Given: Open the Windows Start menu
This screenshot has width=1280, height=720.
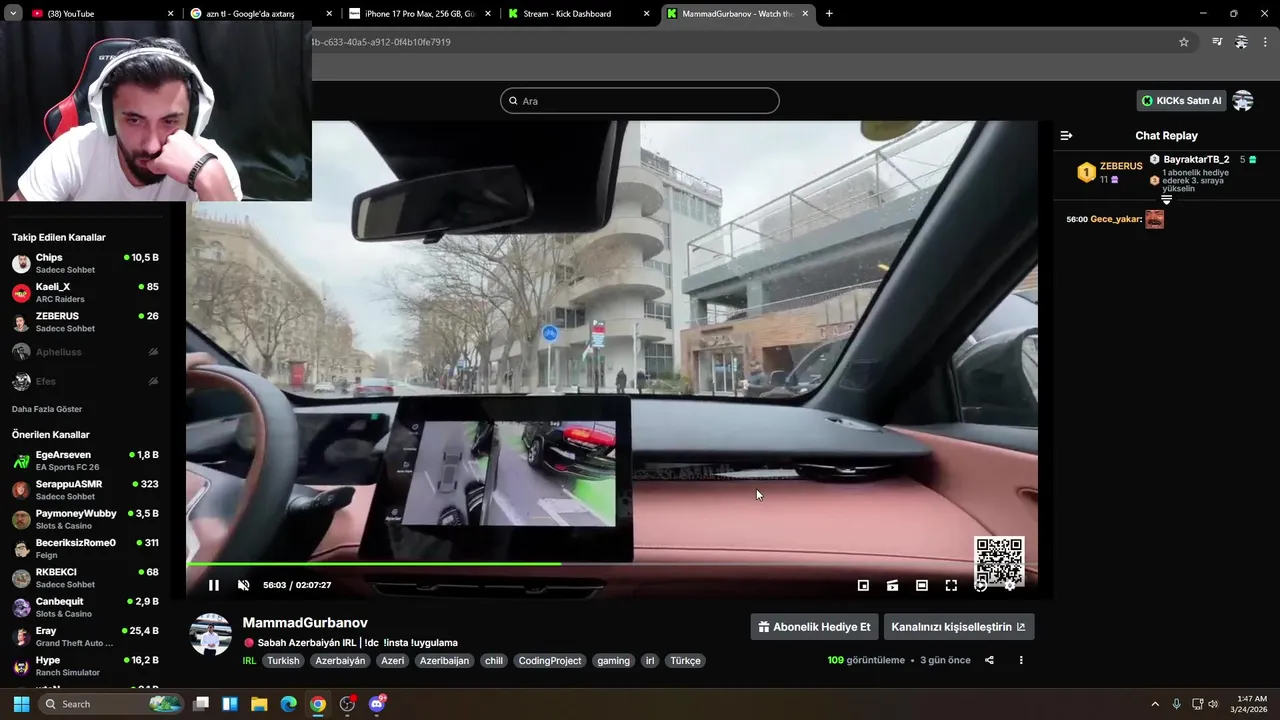Looking at the screenshot, I should [21, 704].
